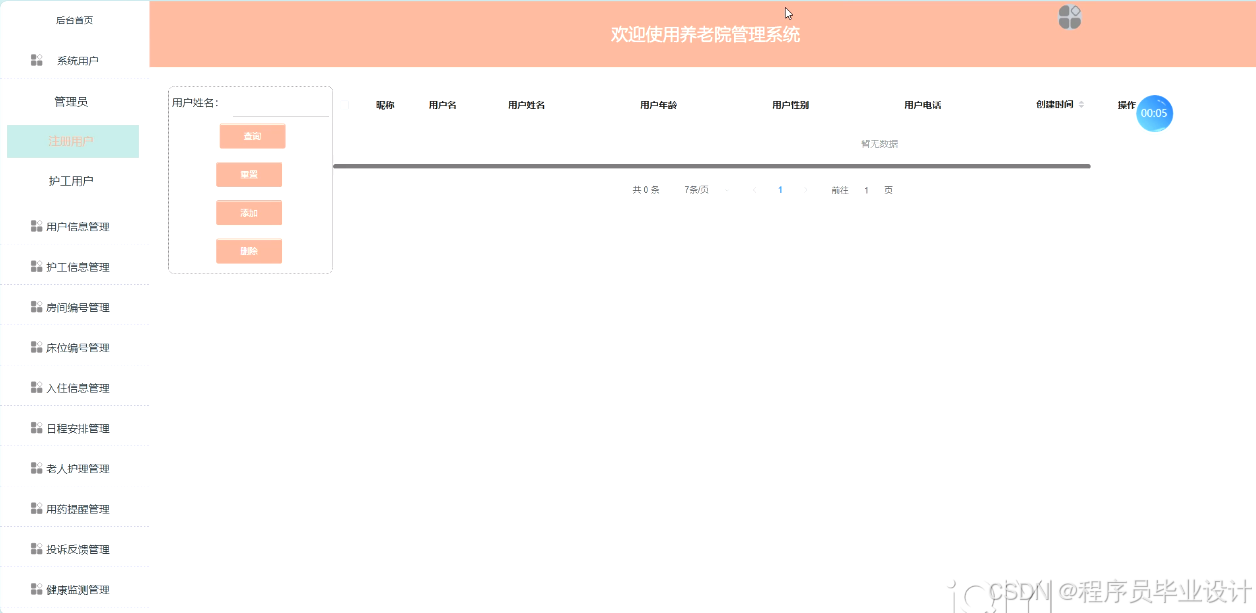Click the 用户年龄 column header
The height and width of the screenshot is (613, 1256).
point(658,105)
